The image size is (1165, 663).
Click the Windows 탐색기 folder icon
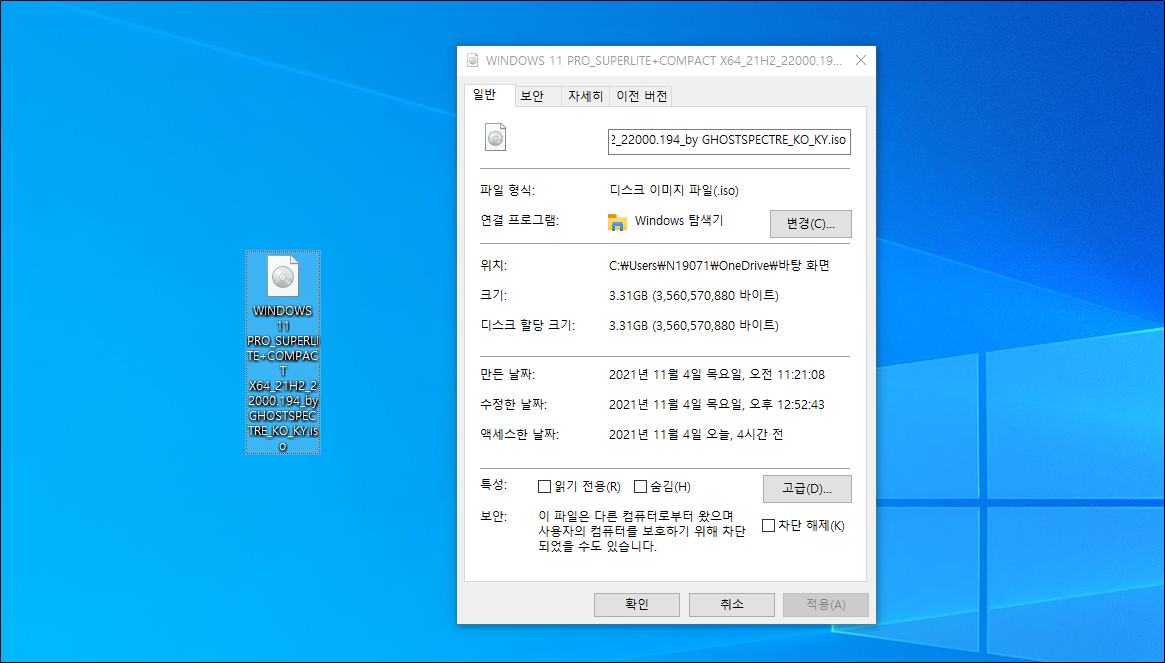coord(617,221)
